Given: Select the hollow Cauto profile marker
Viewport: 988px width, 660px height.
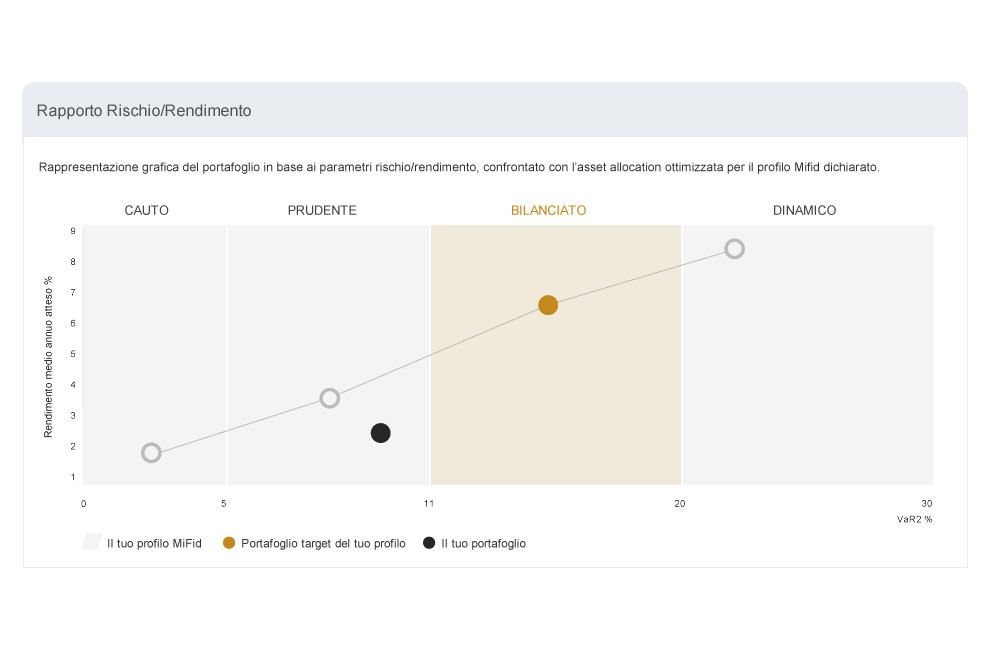Looking at the screenshot, I should [151, 453].
